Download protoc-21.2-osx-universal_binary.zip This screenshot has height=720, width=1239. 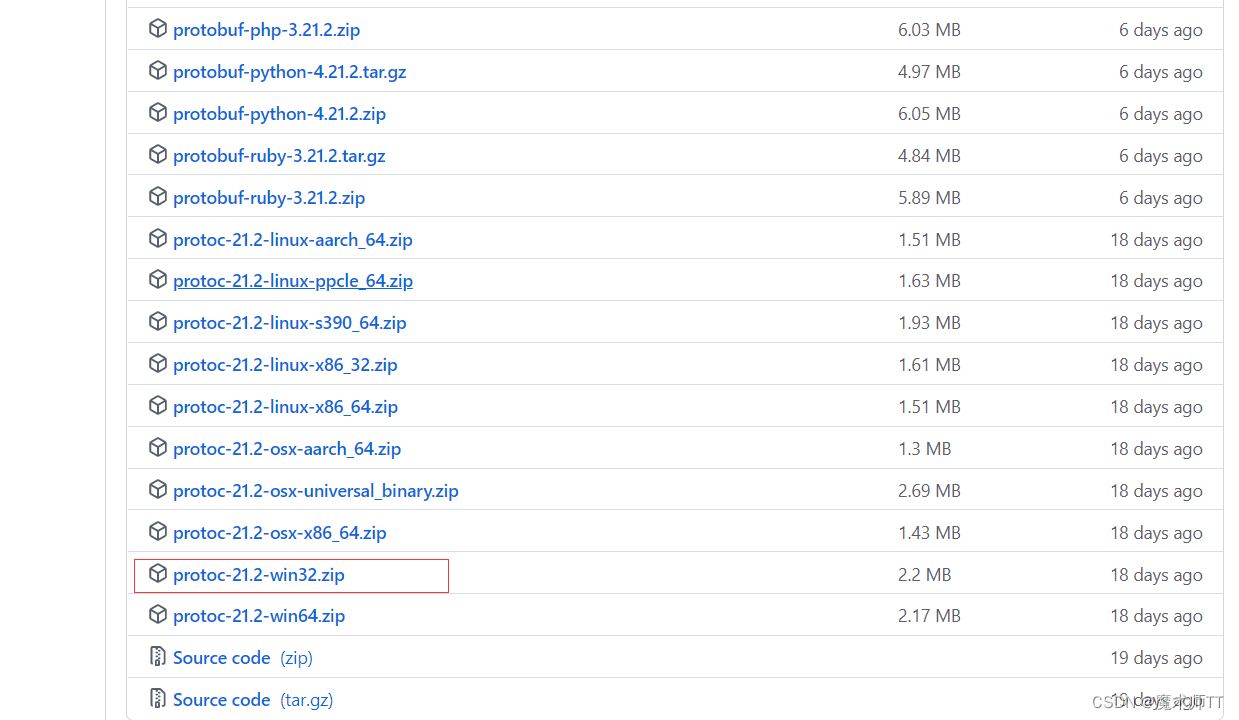click(316, 491)
